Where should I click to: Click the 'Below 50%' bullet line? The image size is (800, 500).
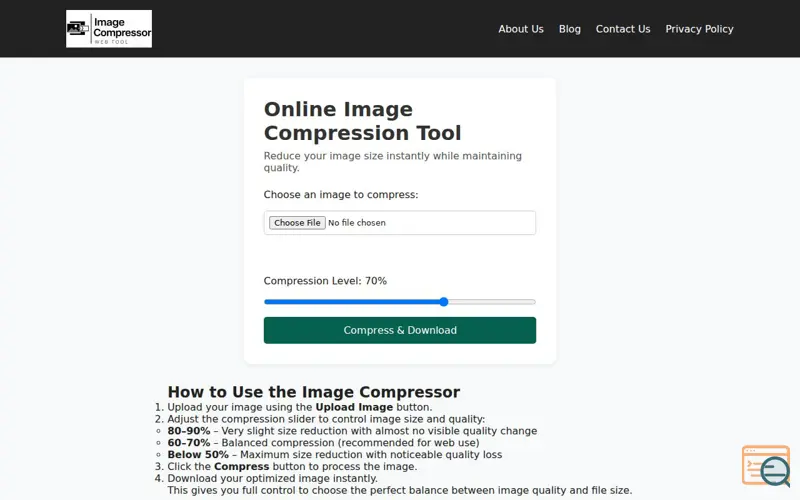(x=335, y=455)
